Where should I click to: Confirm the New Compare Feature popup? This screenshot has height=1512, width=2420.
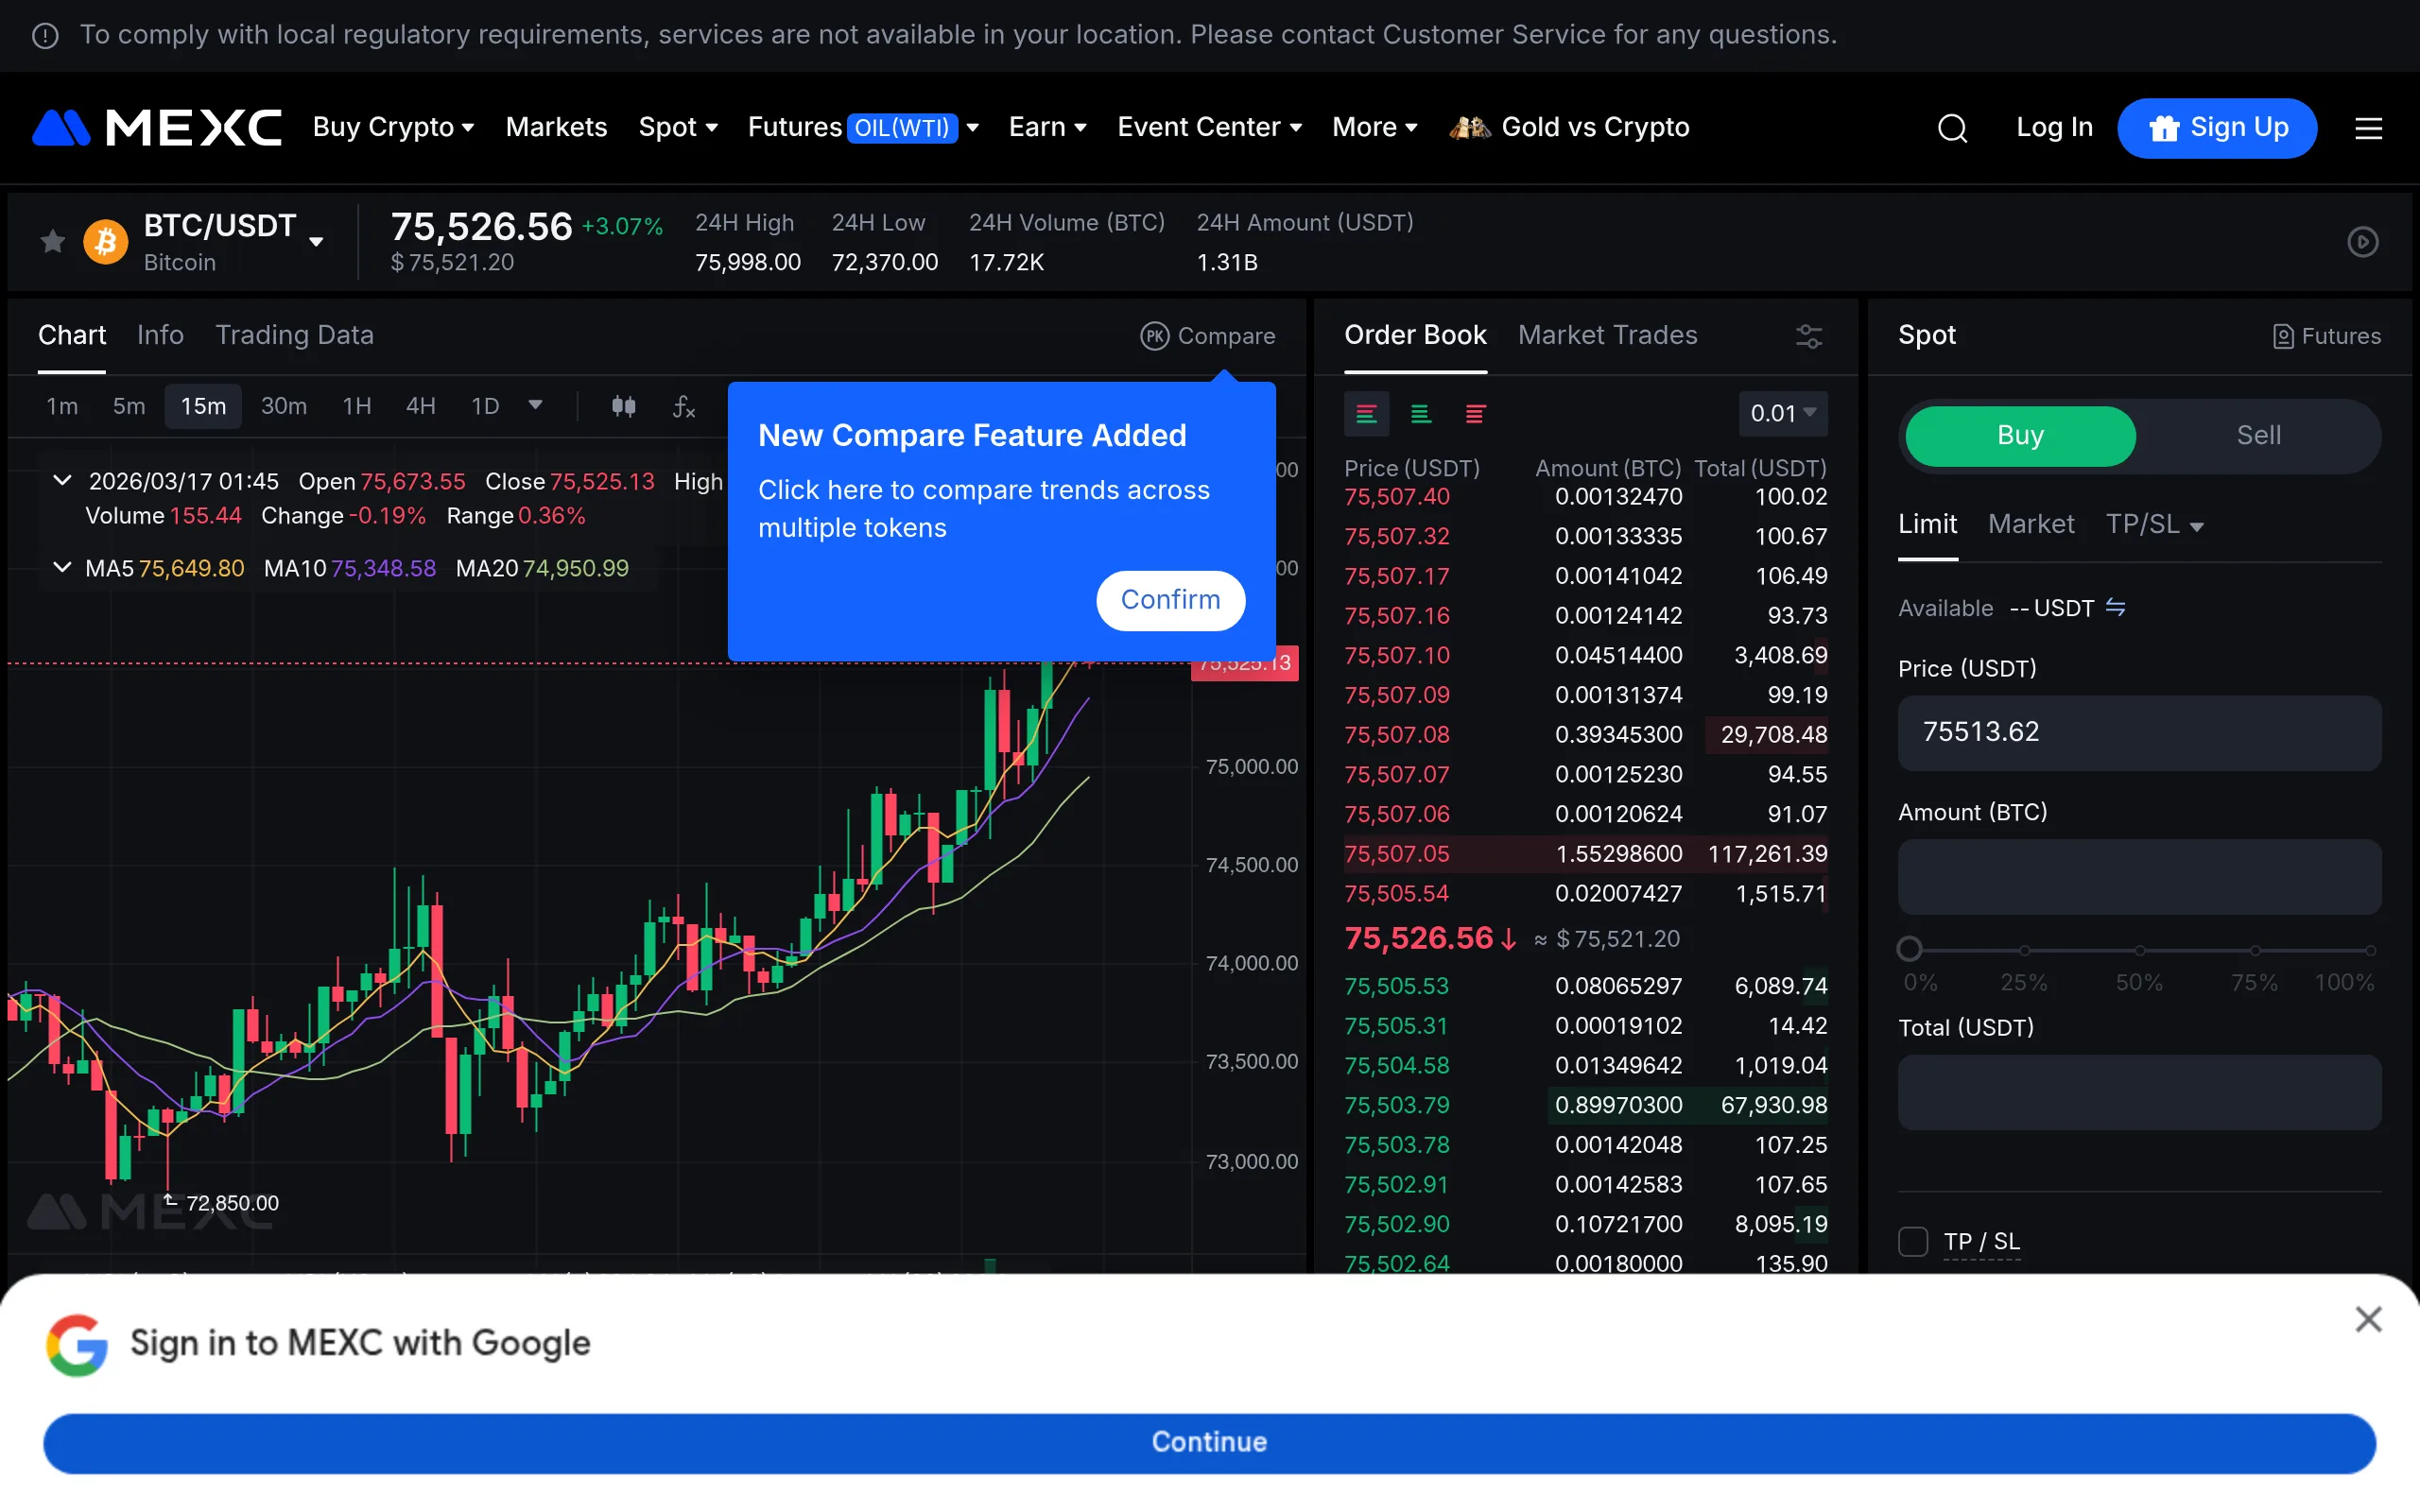click(x=1170, y=600)
